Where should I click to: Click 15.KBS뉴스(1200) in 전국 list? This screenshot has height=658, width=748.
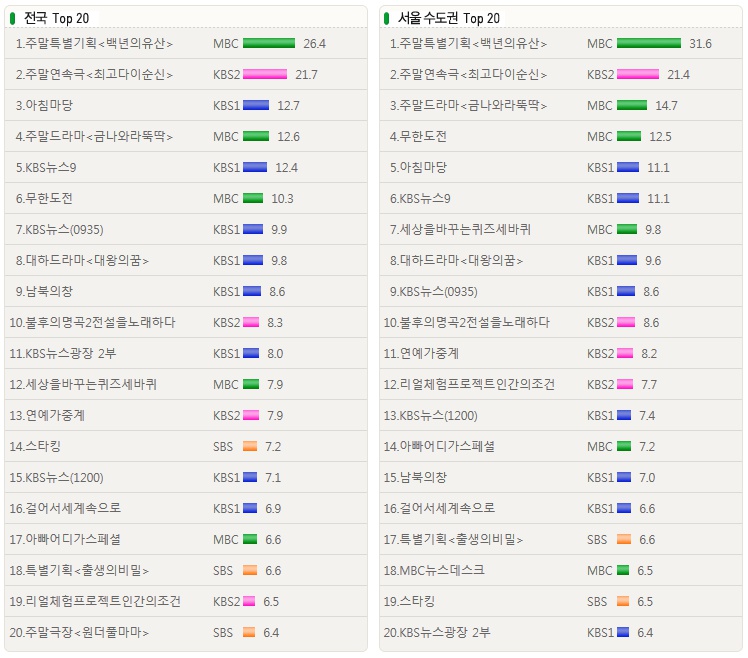(x=56, y=478)
